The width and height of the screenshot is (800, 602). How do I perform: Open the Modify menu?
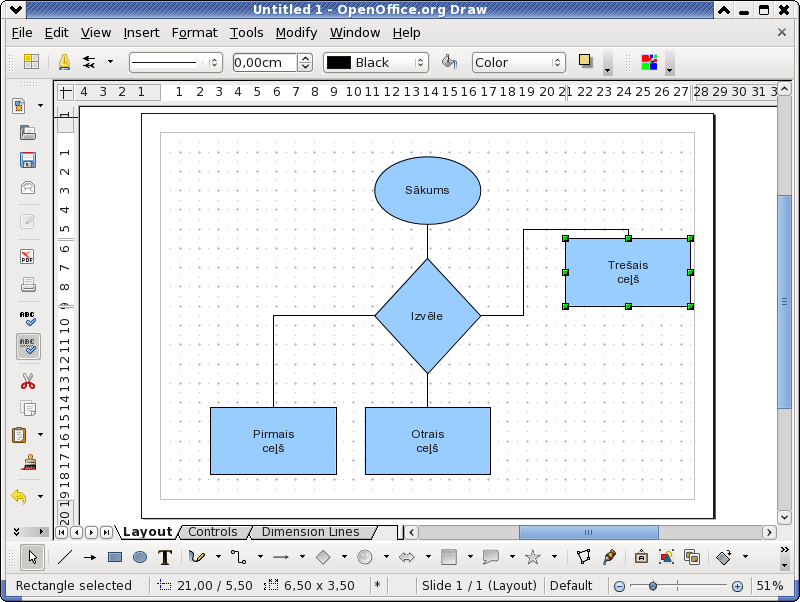[296, 33]
